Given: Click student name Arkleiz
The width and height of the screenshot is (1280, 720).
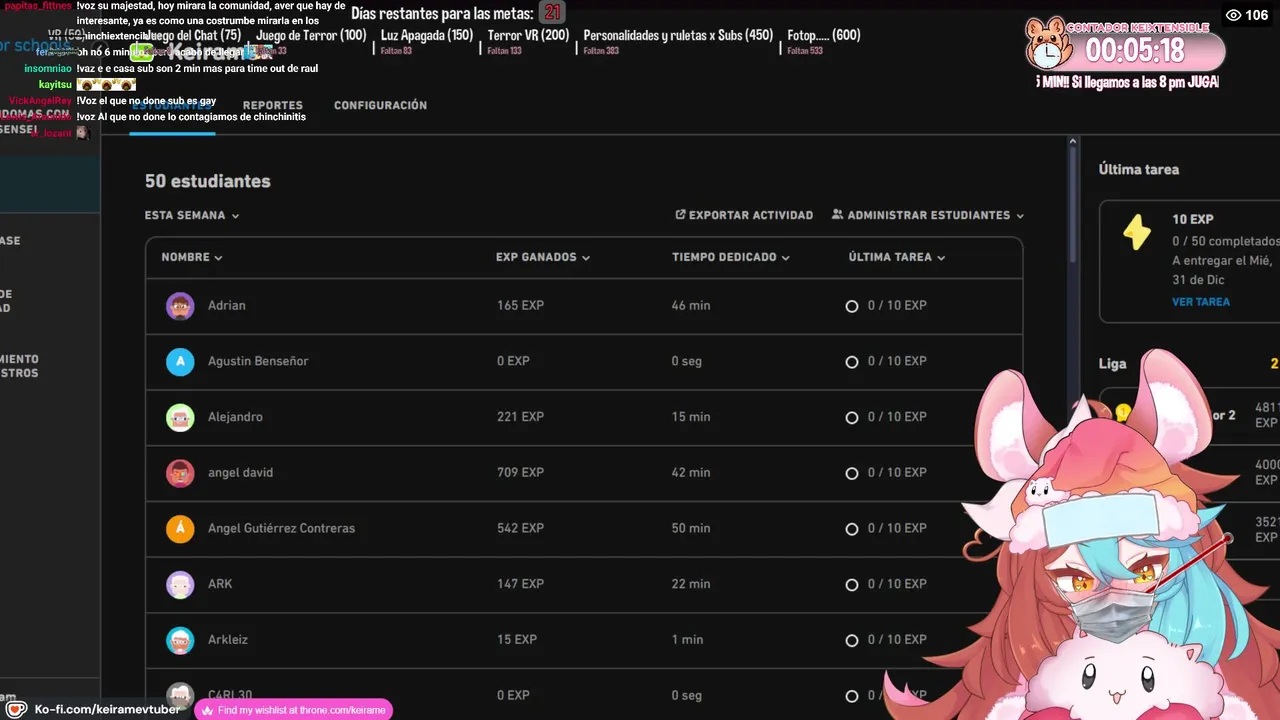Looking at the screenshot, I should (228, 640).
